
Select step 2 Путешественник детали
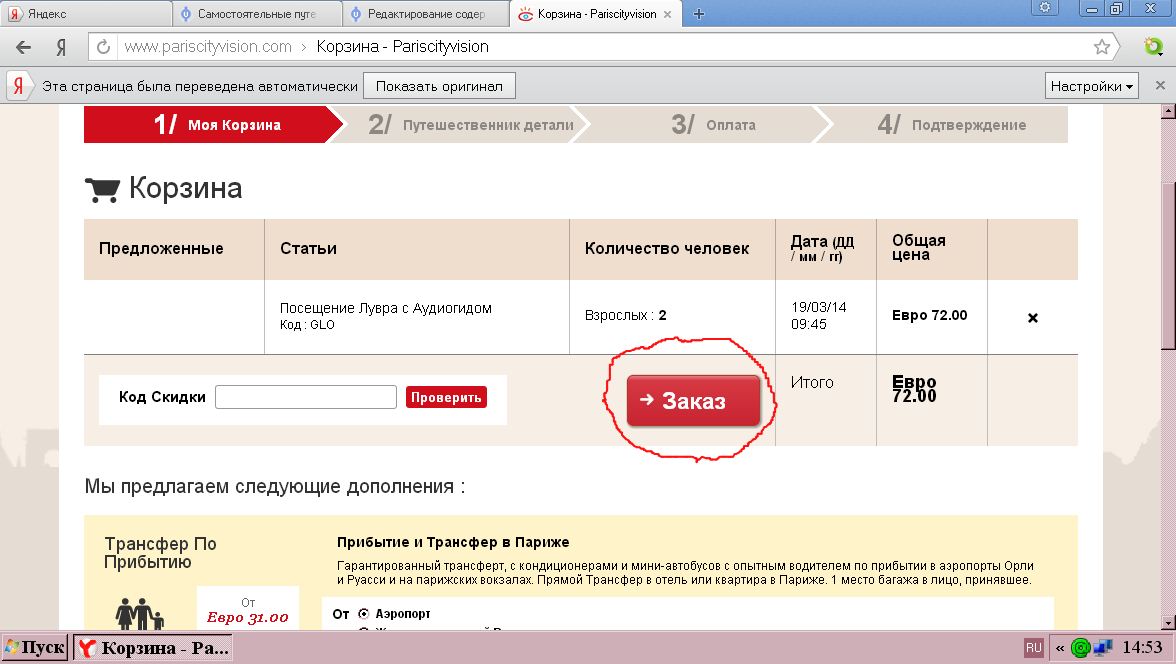[x=472, y=125]
